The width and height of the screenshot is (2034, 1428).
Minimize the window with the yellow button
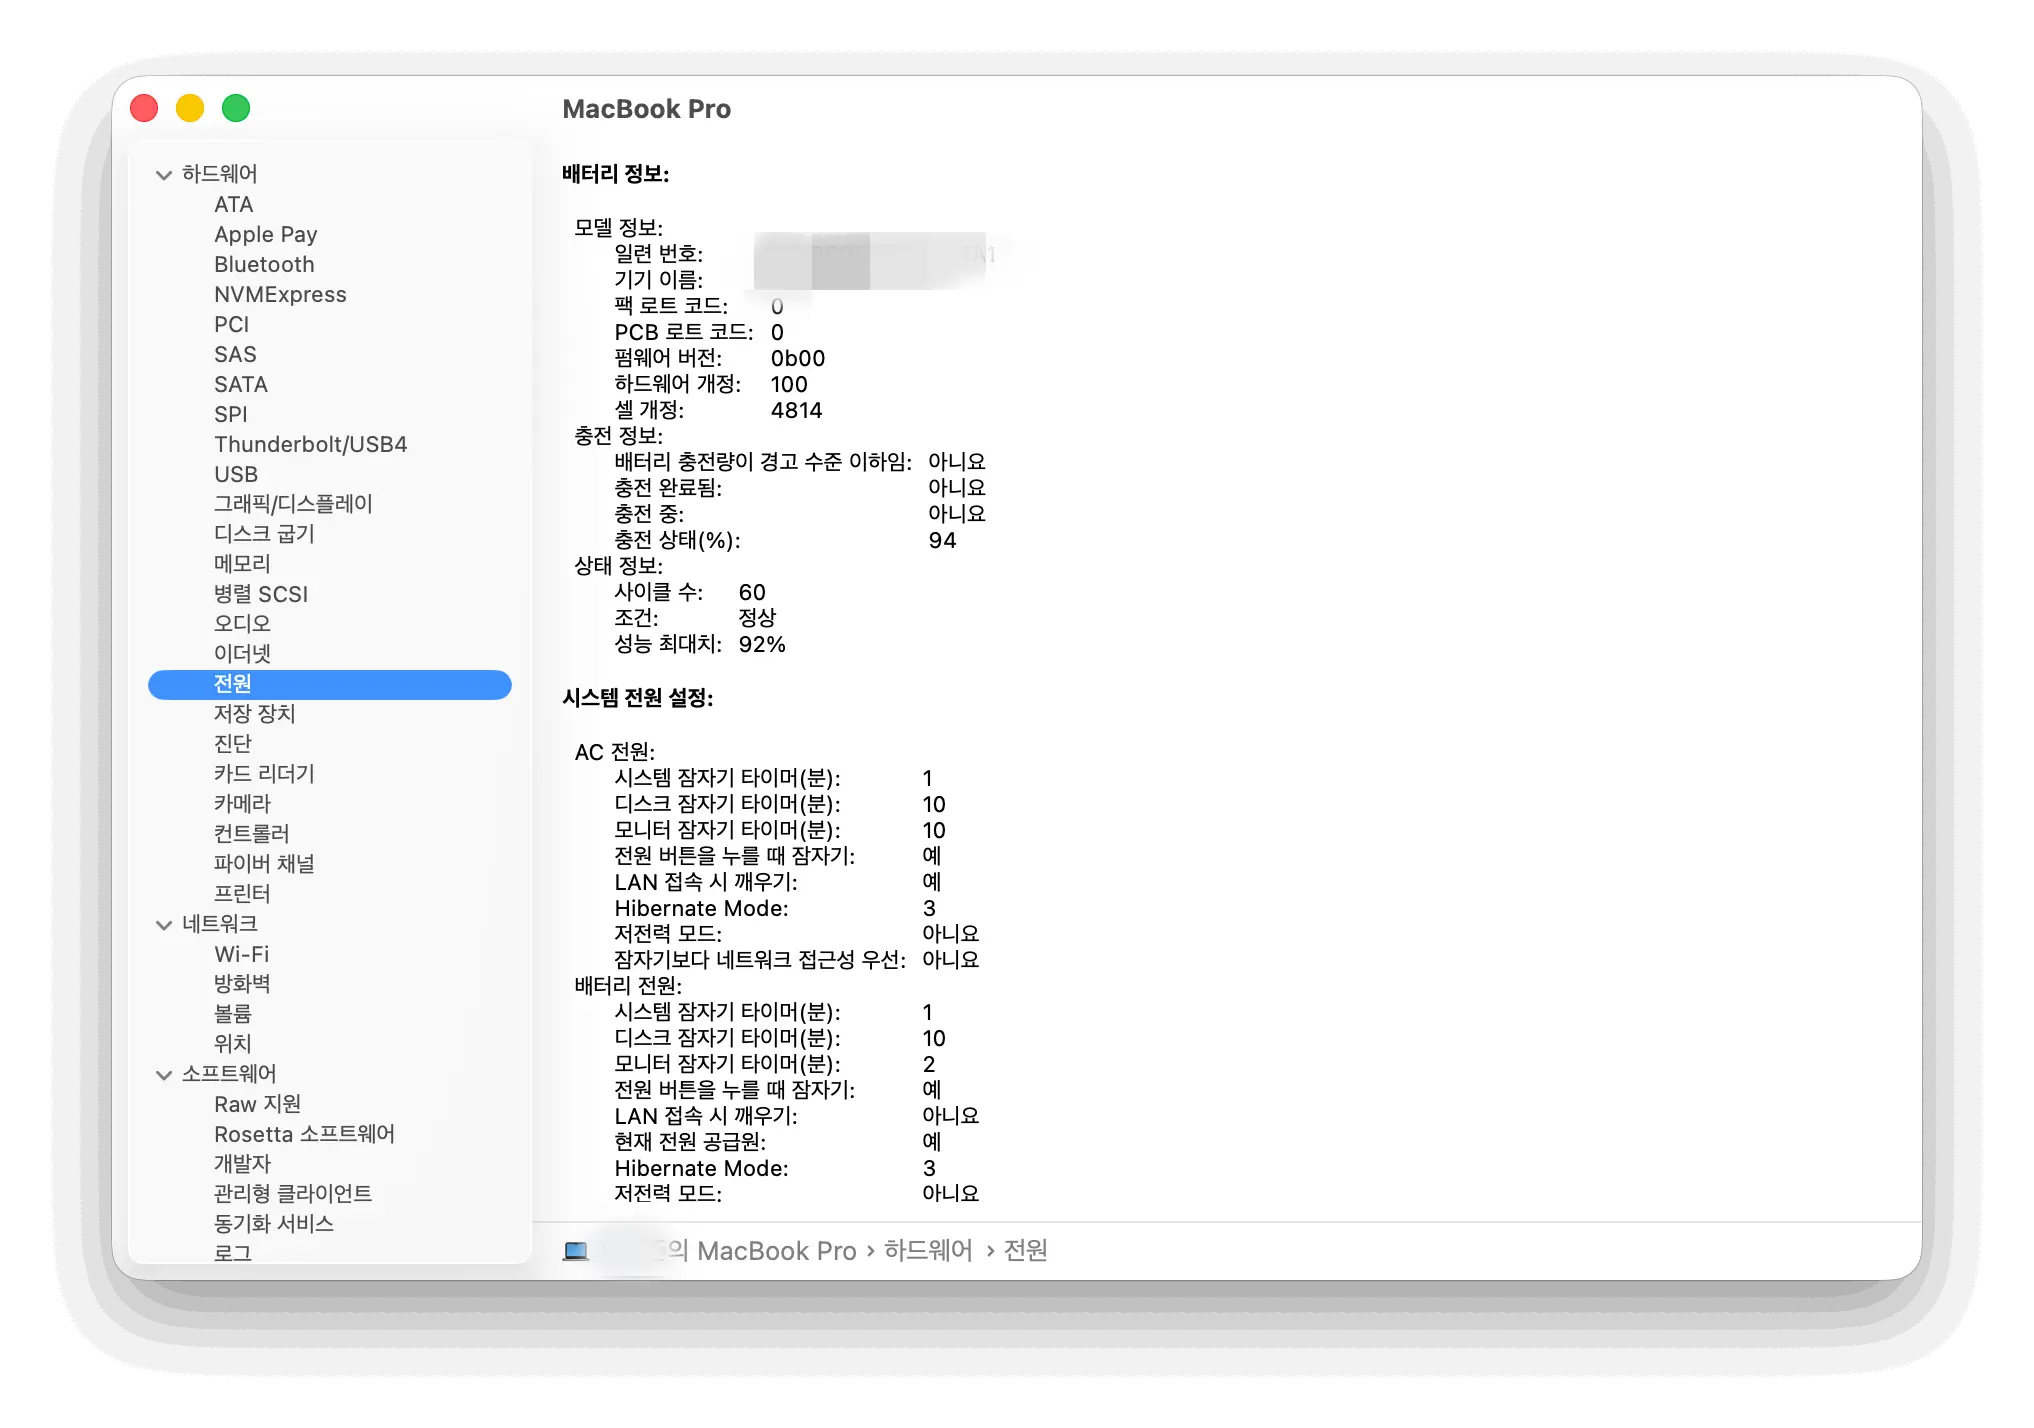[190, 108]
